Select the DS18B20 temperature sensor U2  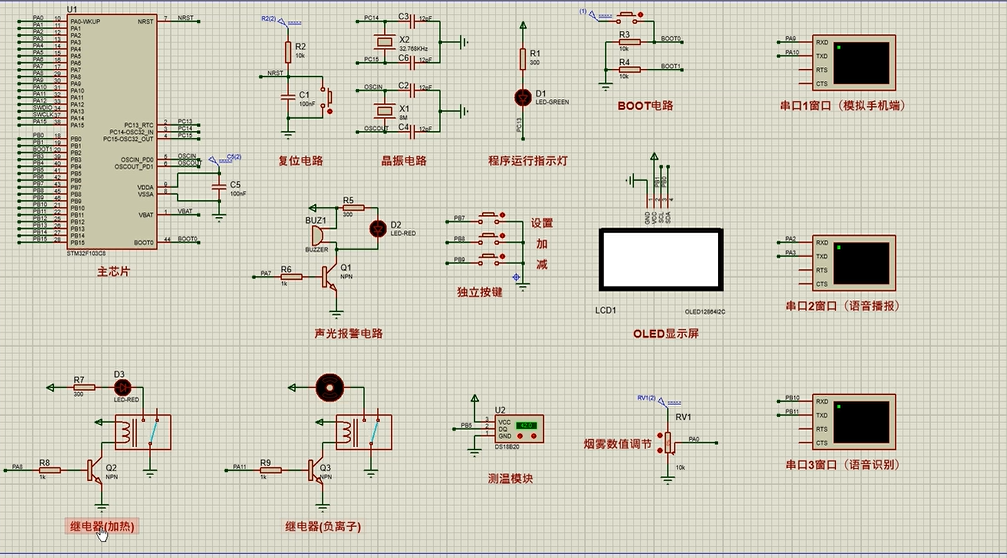pyautogui.click(x=519, y=430)
